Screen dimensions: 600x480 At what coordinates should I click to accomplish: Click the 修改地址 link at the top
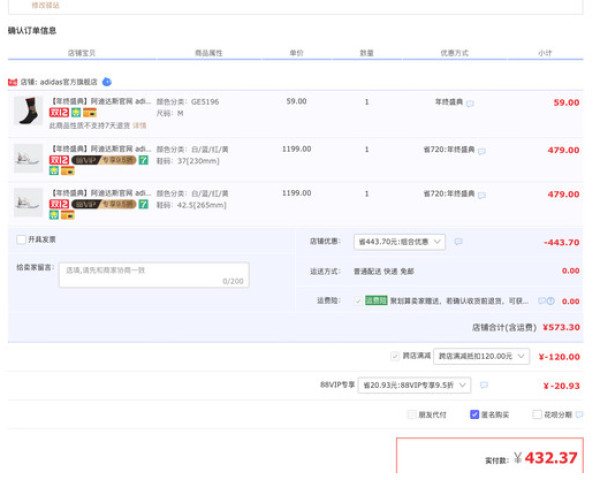click(46, 5)
